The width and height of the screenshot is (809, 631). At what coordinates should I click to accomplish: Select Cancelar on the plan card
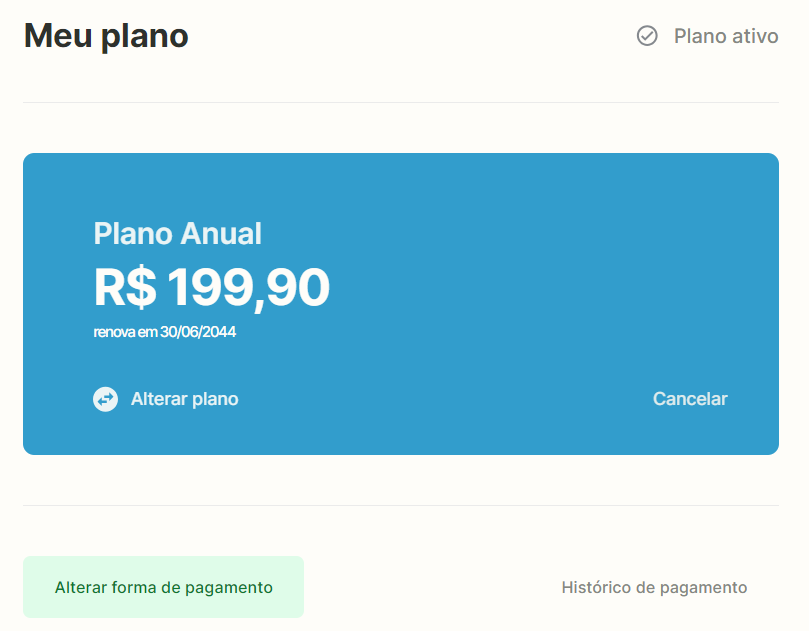(690, 399)
